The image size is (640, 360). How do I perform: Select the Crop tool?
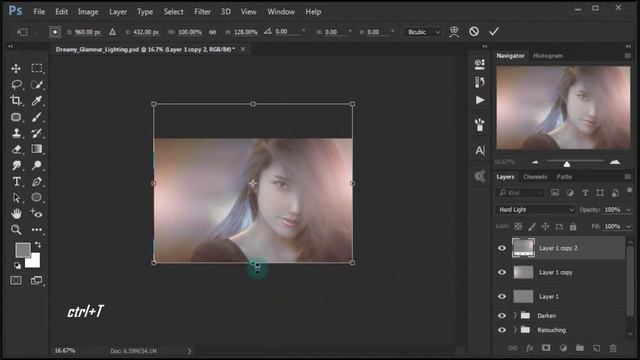click(16, 100)
